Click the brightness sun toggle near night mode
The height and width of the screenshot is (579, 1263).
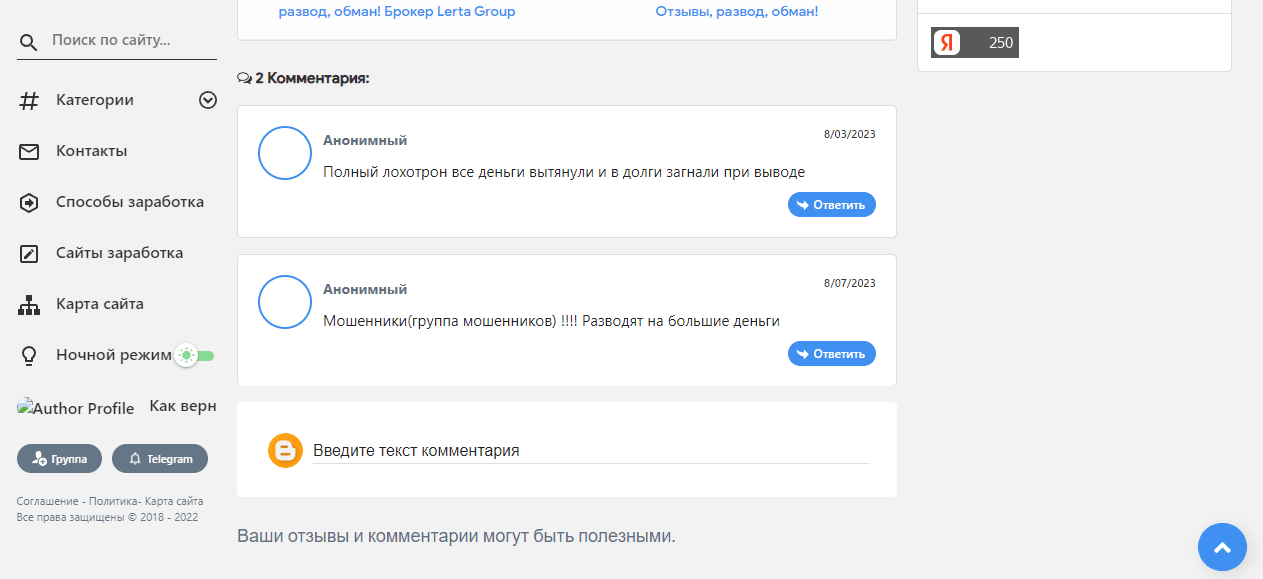coord(185,354)
